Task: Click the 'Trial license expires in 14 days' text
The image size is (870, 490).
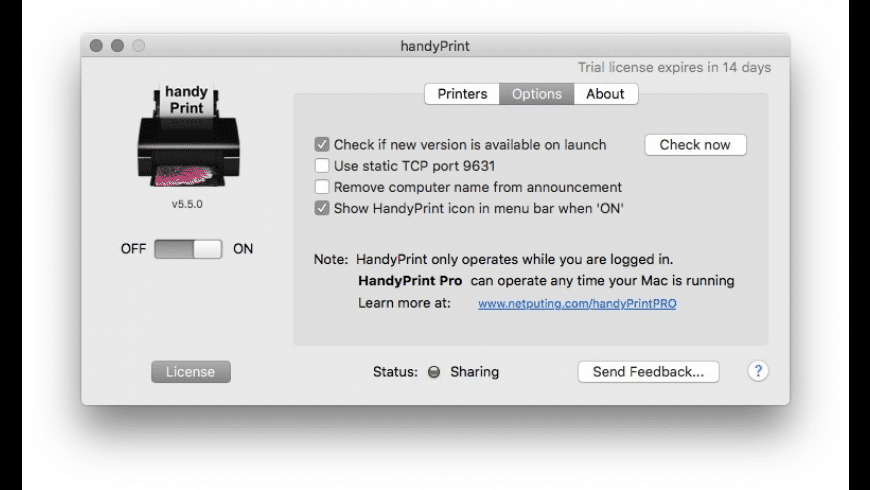Action: click(674, 68)
